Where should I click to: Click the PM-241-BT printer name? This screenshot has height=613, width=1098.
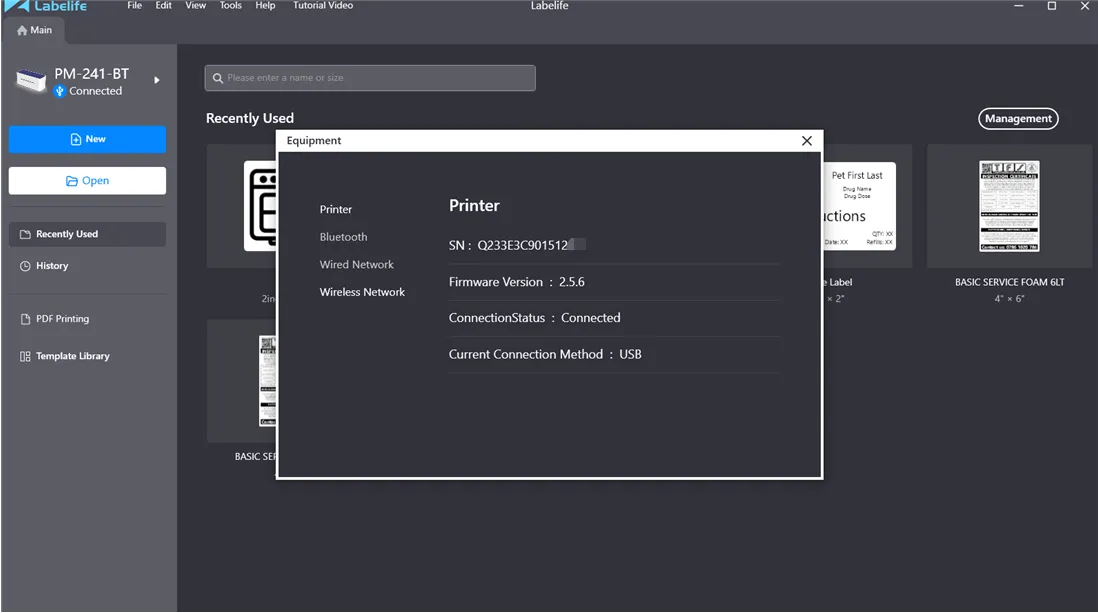tap(92, 74)
